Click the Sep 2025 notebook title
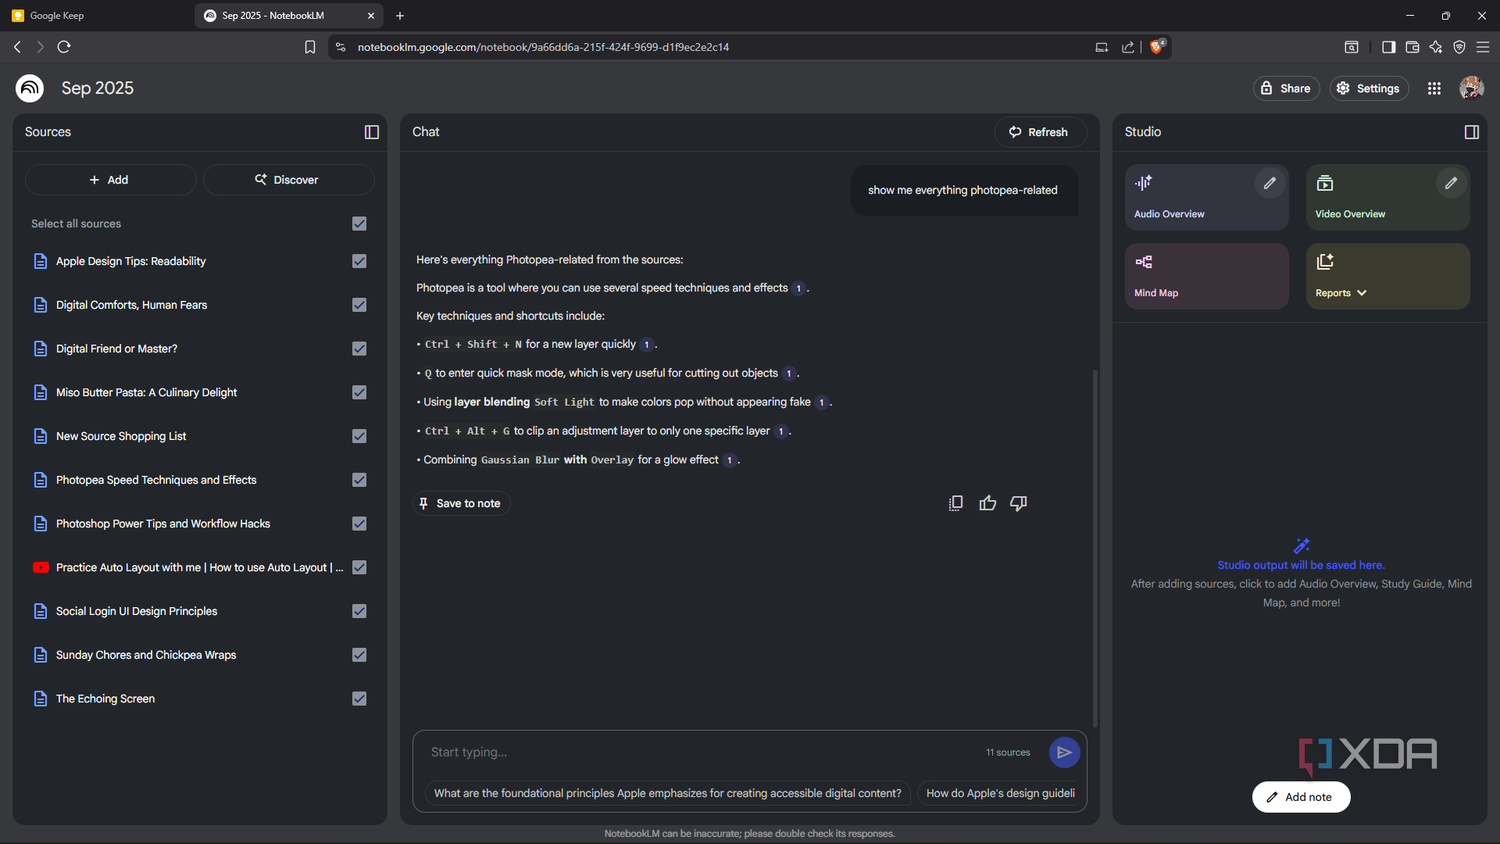Image resolution: width=1500 pixels, height=844 pixels. (x=97, y=88)
